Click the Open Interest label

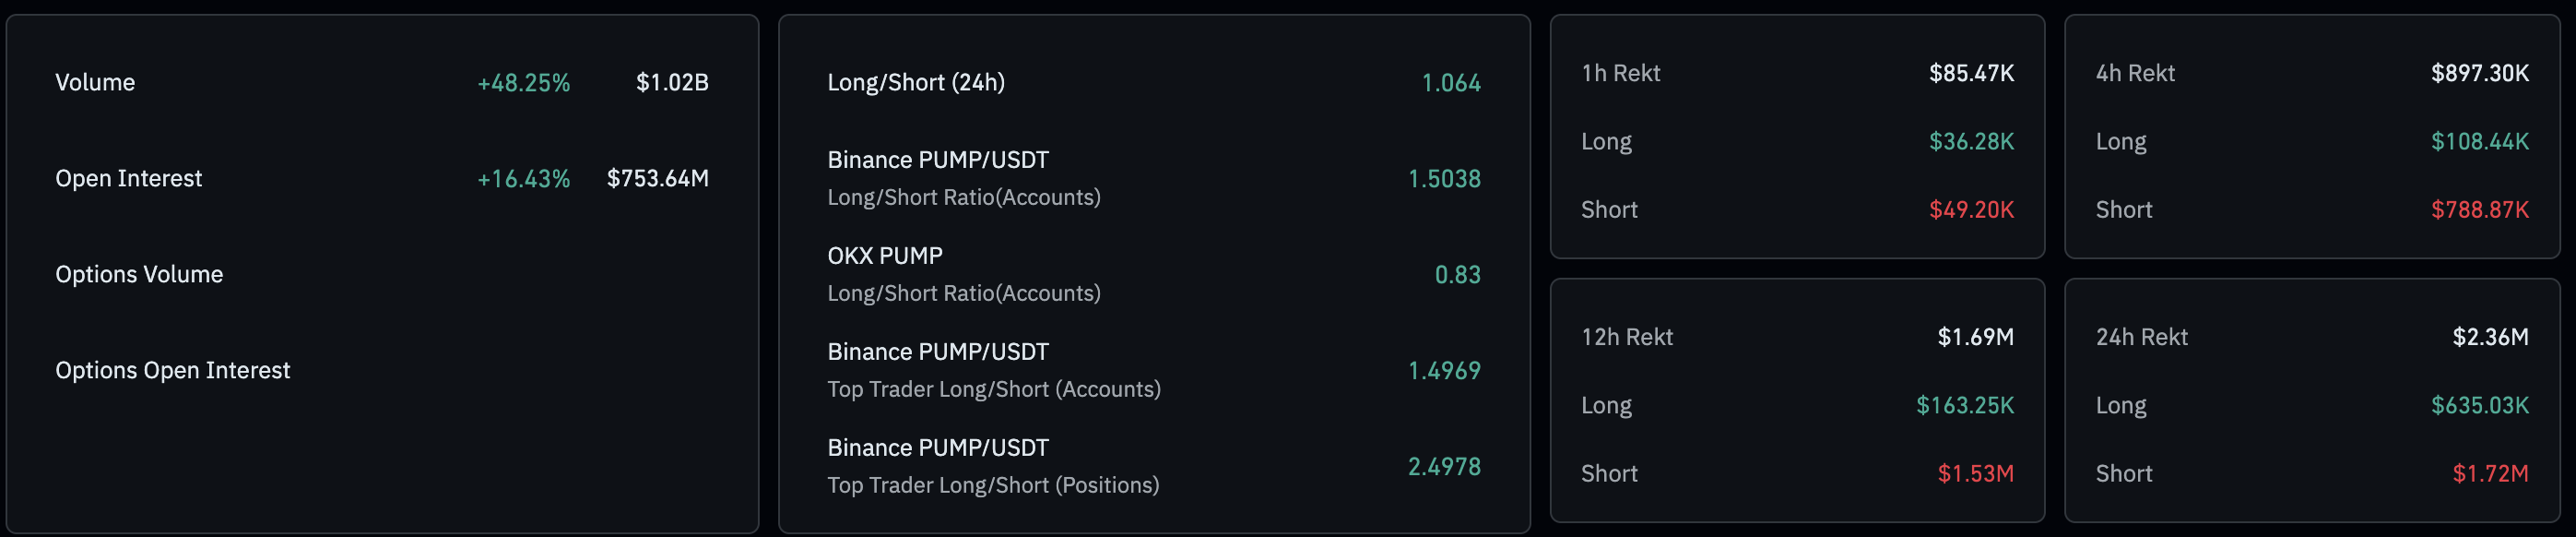coord(128,178)
